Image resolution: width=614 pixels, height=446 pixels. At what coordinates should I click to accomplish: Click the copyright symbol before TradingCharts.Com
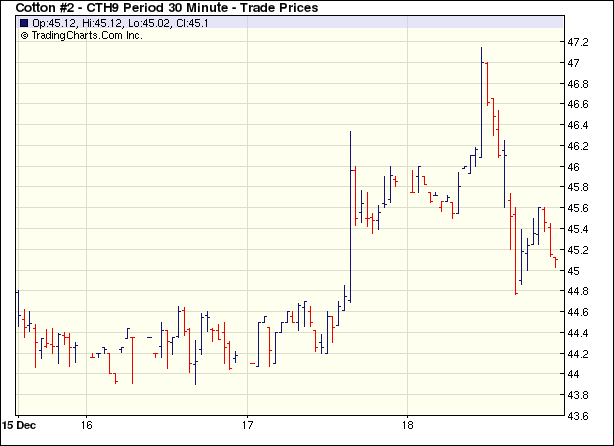25,35
